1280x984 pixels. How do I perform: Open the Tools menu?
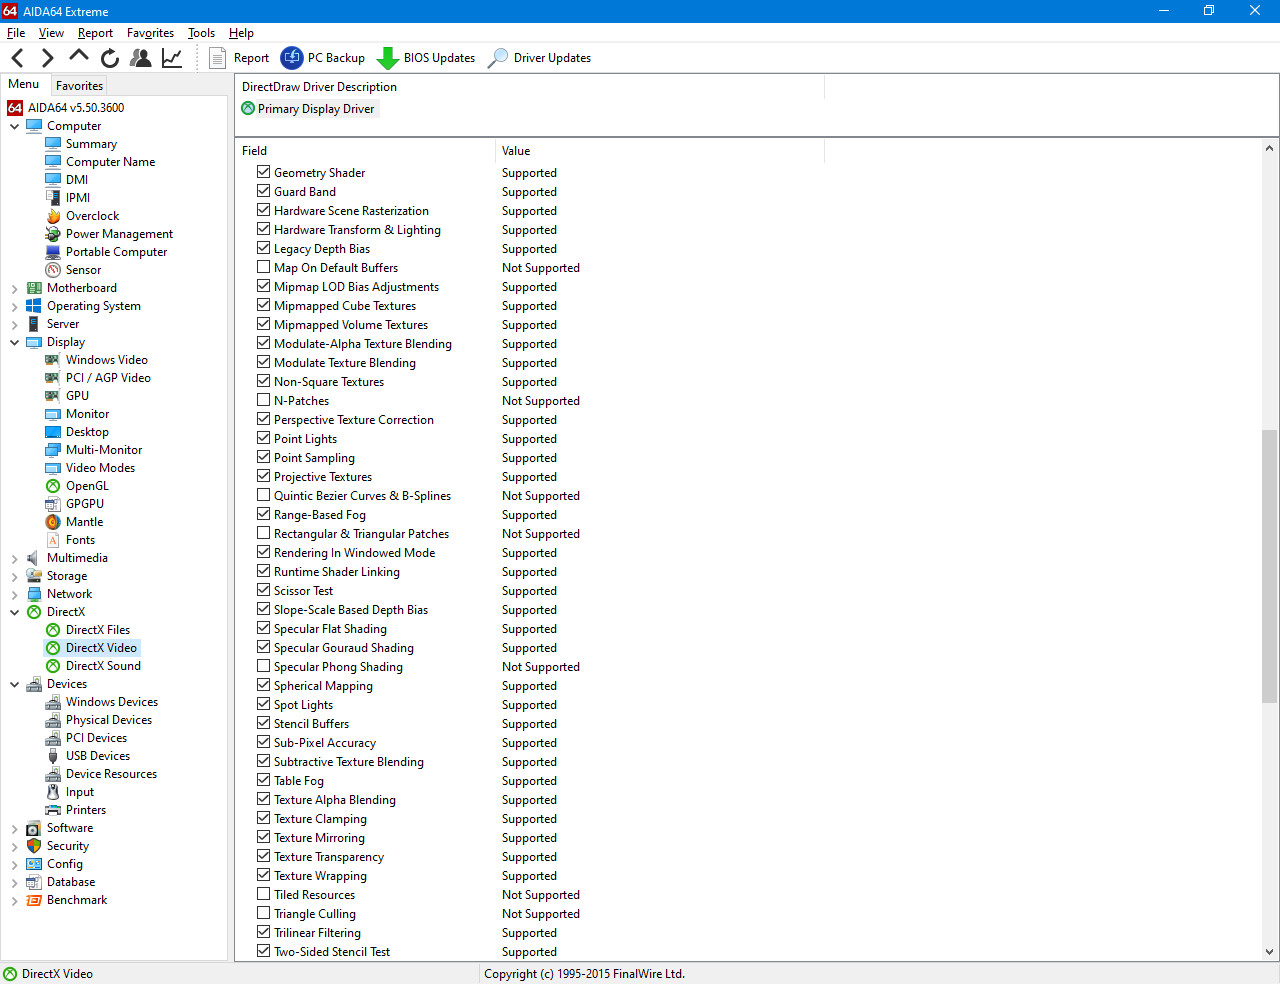click(201, 33)
